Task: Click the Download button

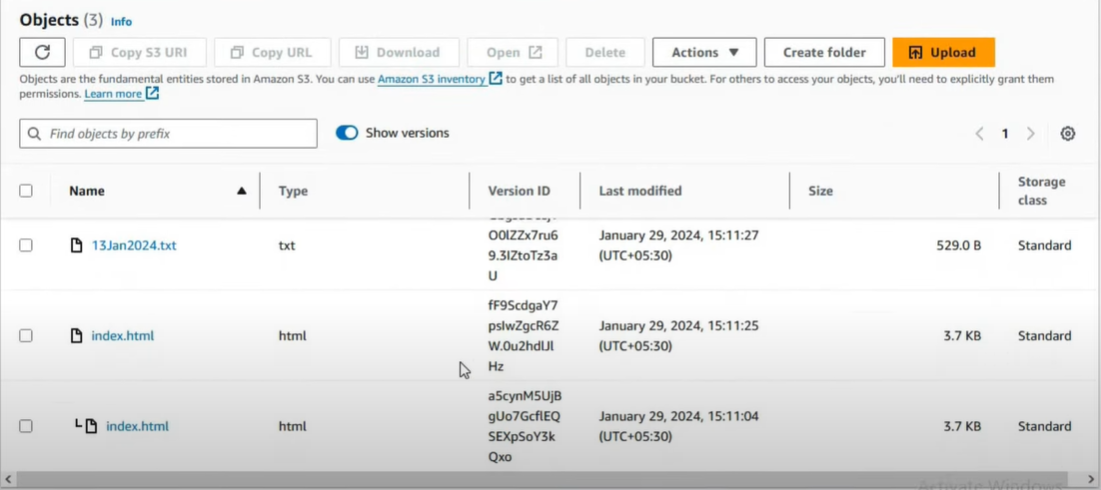Action: (399, 53)
